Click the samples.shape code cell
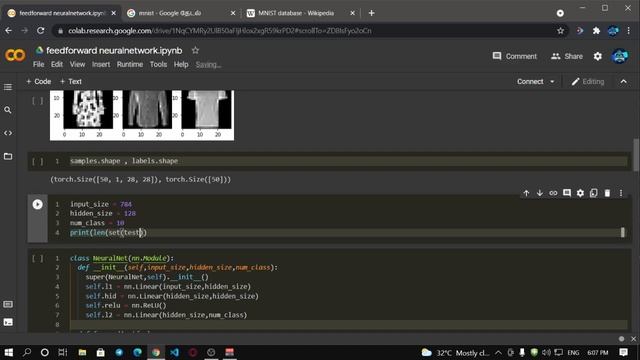640x360 pixels. click(348, 161)
